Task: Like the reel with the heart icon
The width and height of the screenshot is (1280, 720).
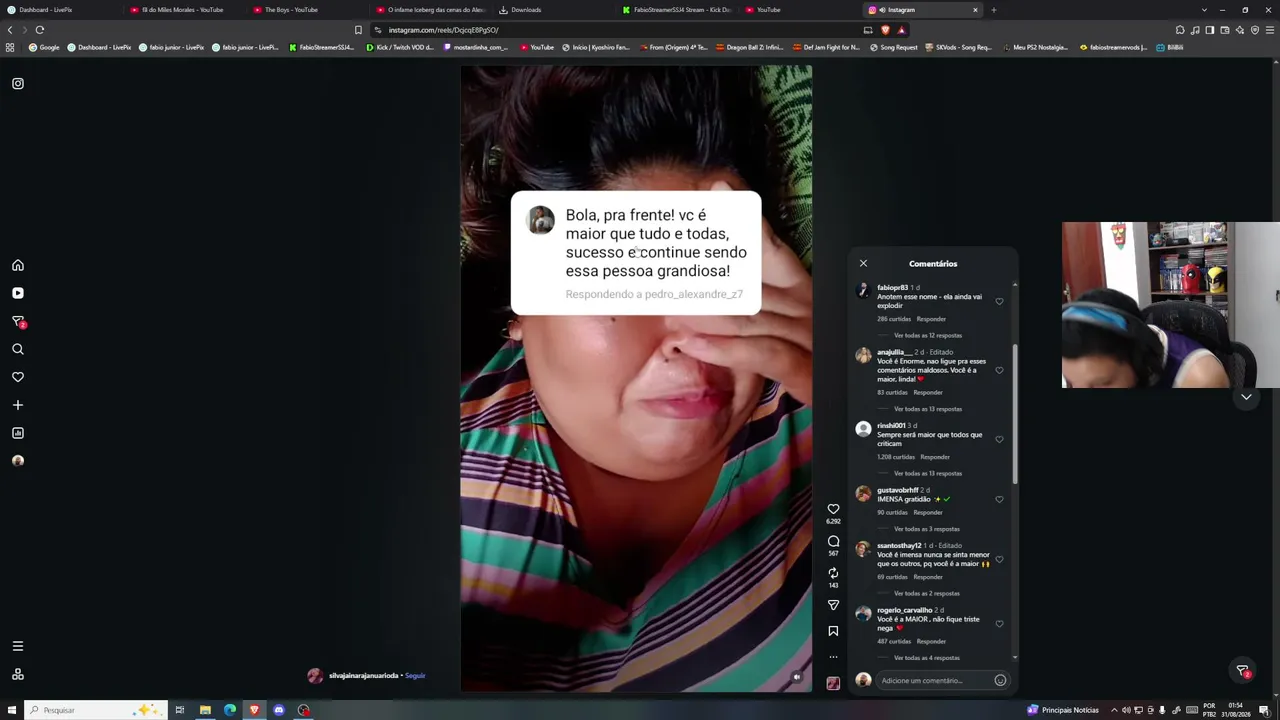Action: 833,509
